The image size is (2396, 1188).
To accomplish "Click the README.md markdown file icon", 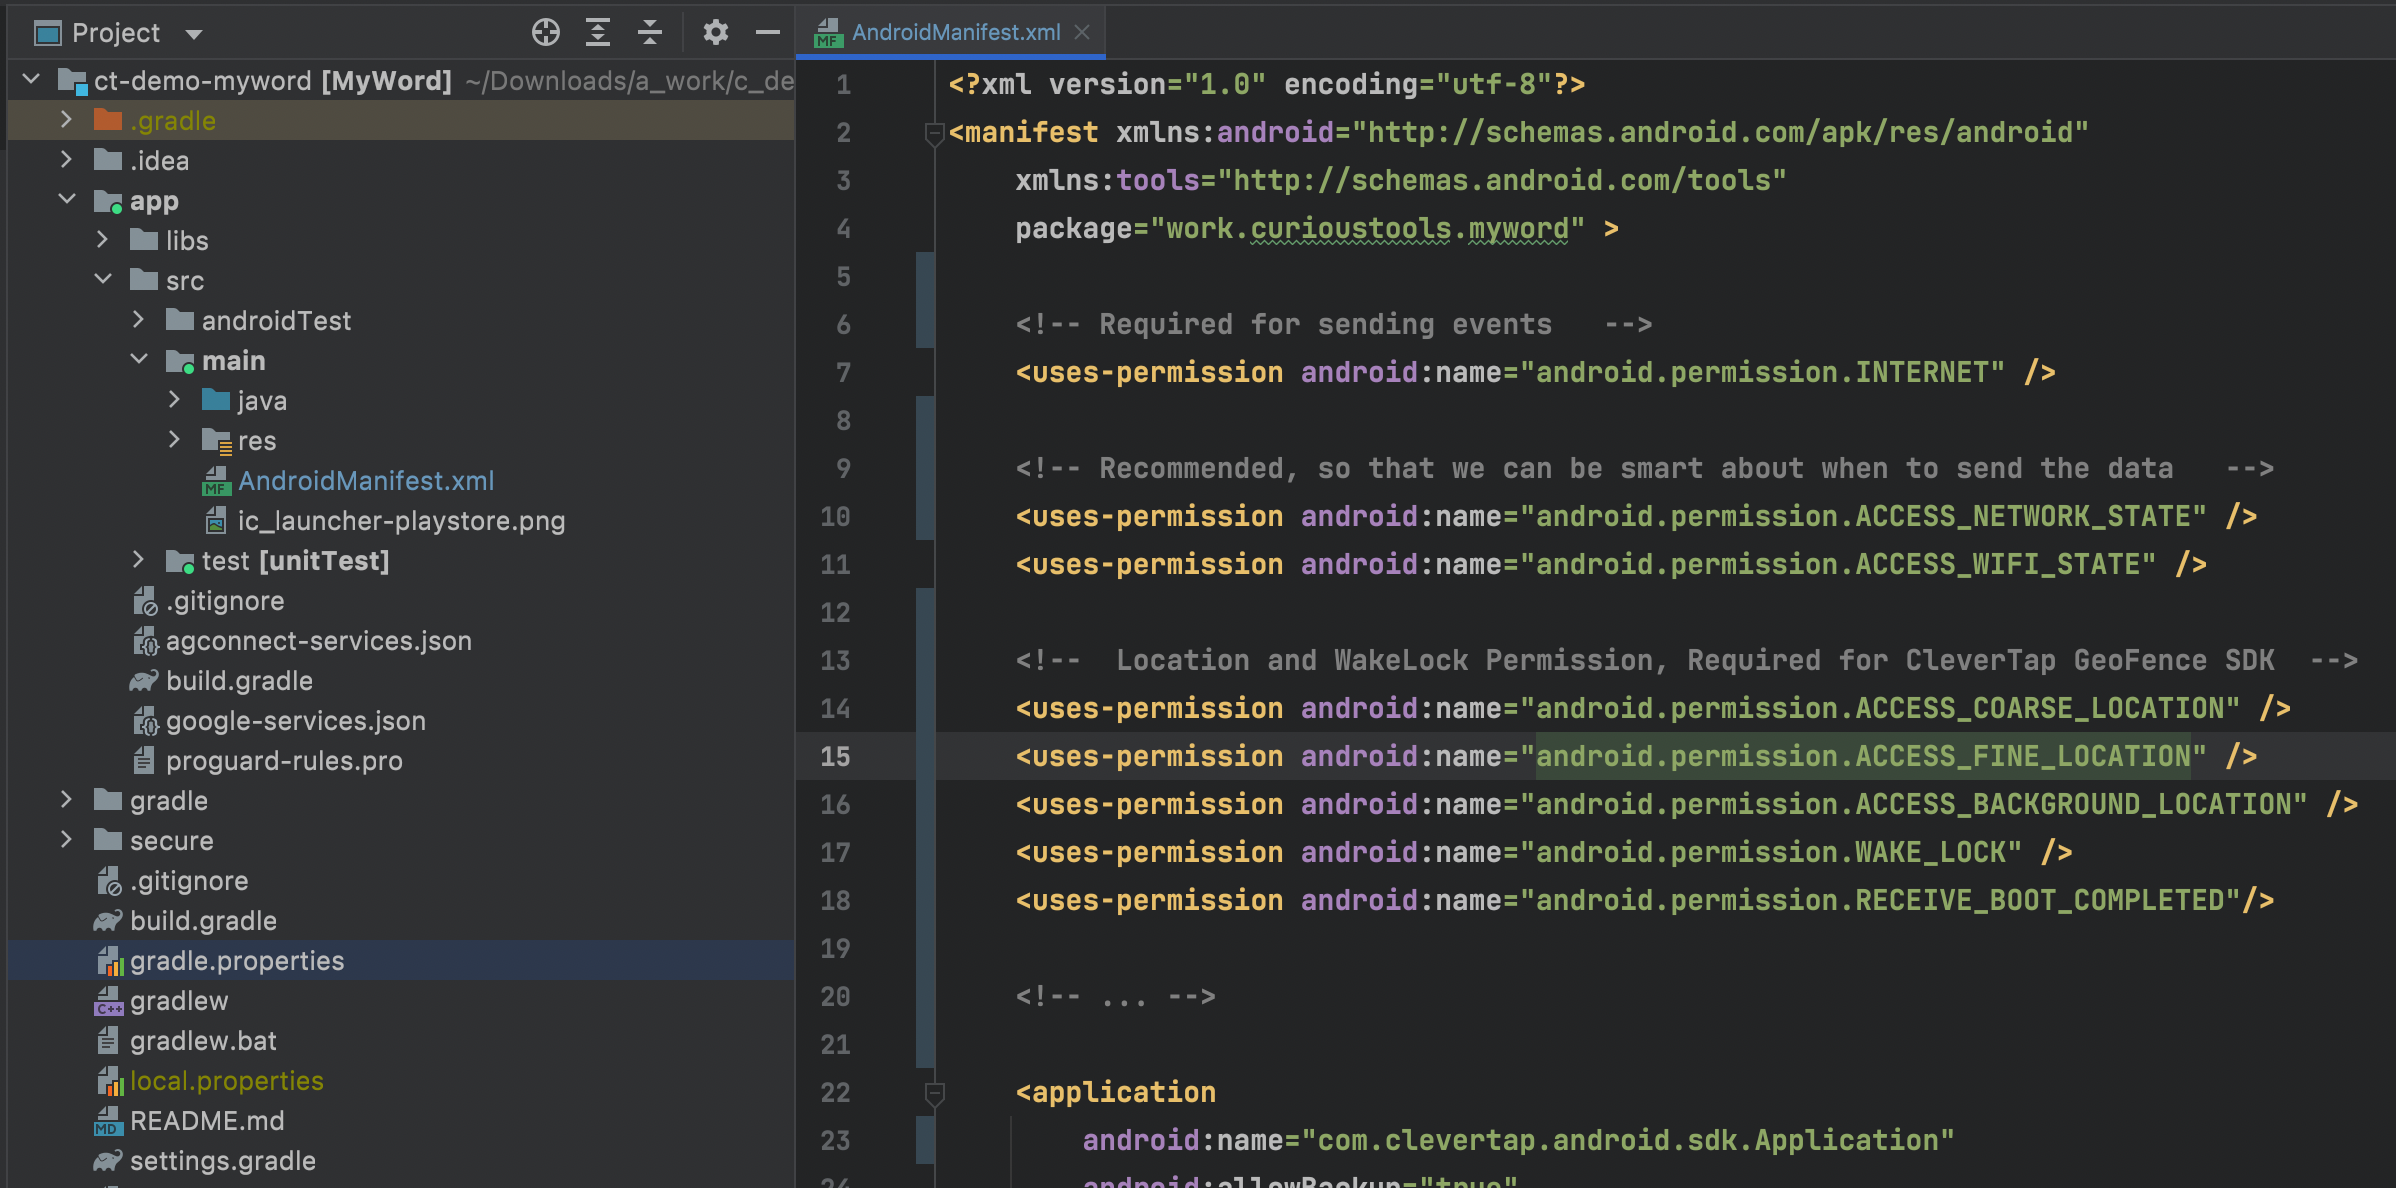I will [108, 1121].
